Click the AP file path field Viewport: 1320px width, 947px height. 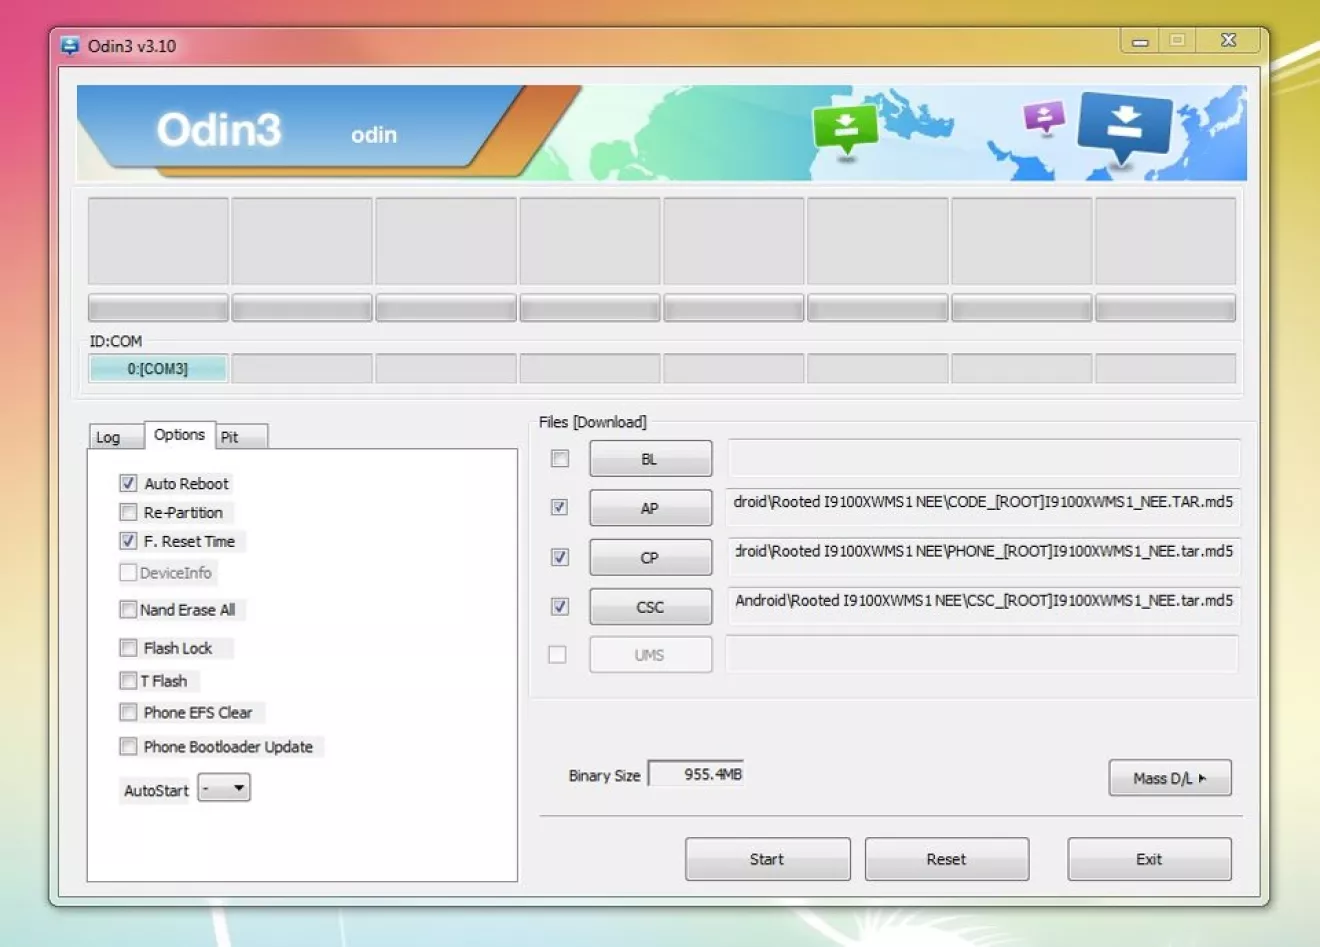click(x=984, y=507)
